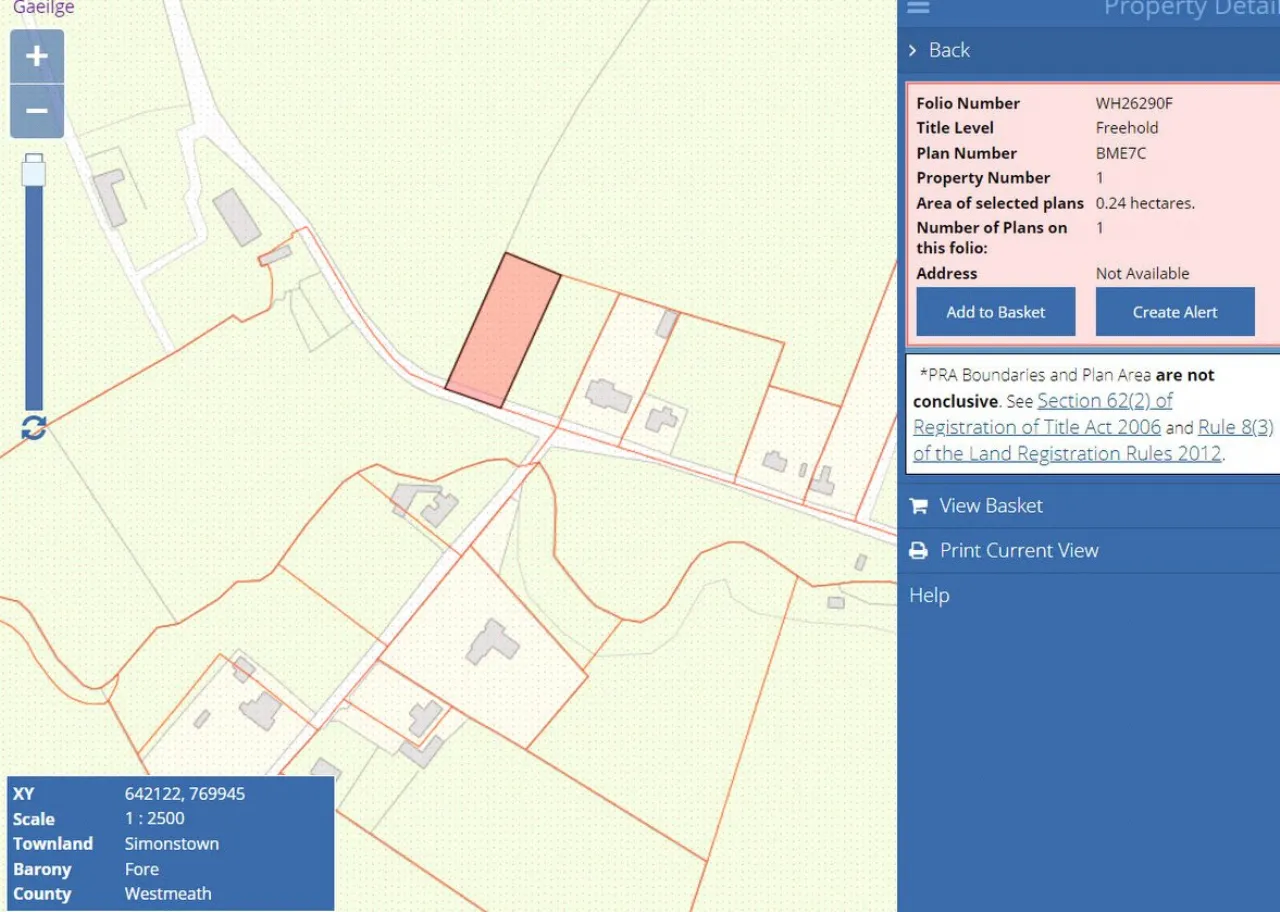
Task: Click the plan number BME7C value
Action: tap(1120, 153)
